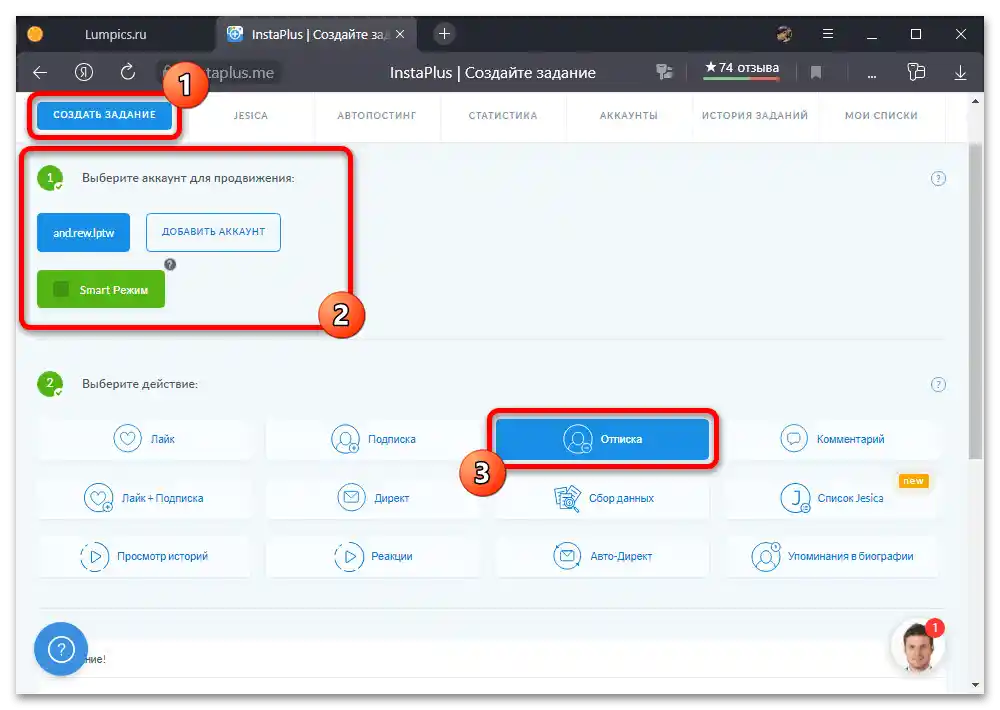Click the address bar showing instaplus.me
This screenshot has width=1000, height=710.
point(219,73)
